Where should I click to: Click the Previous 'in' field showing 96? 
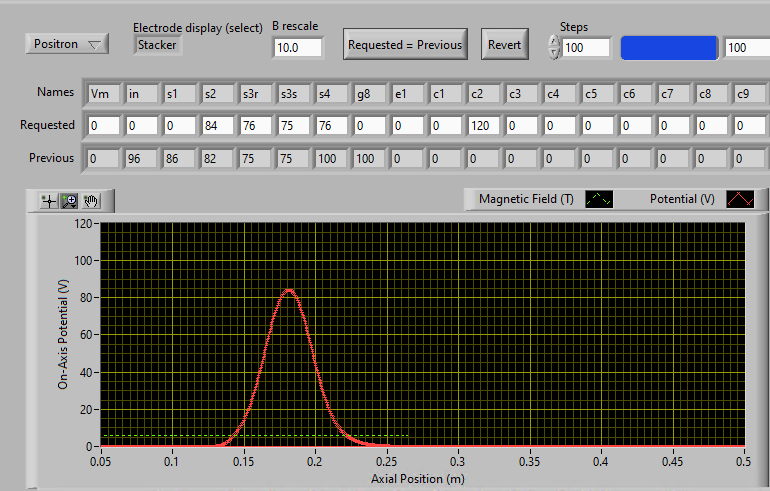pyautogui.click(x=140, y=158)
